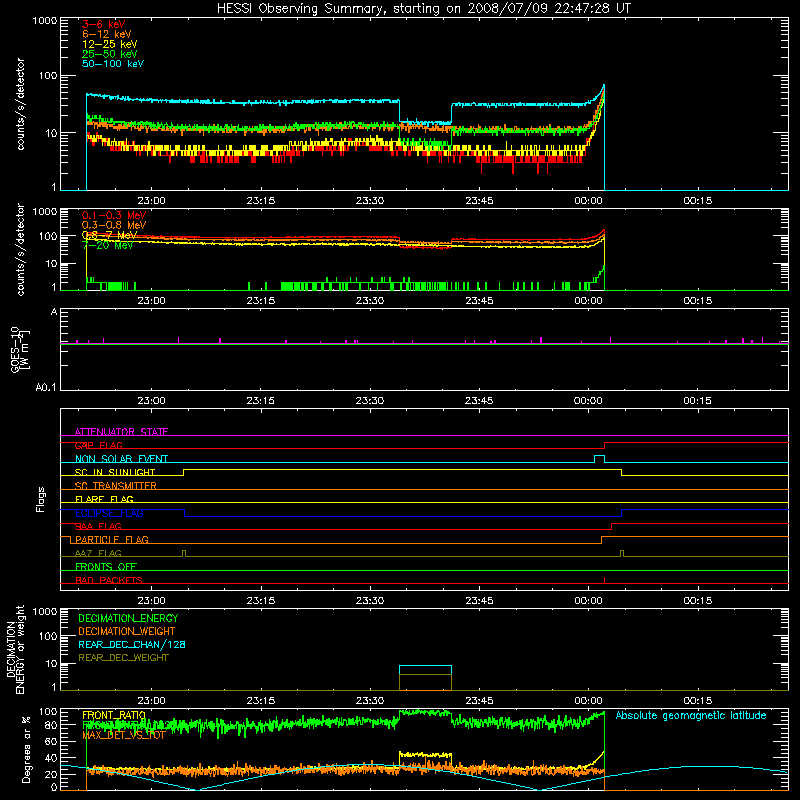Image resolution: width=800 pixels, height=800 pixels.
Task: Click the 00:15 time tick under the keV panel
Action: pos(697,201)
